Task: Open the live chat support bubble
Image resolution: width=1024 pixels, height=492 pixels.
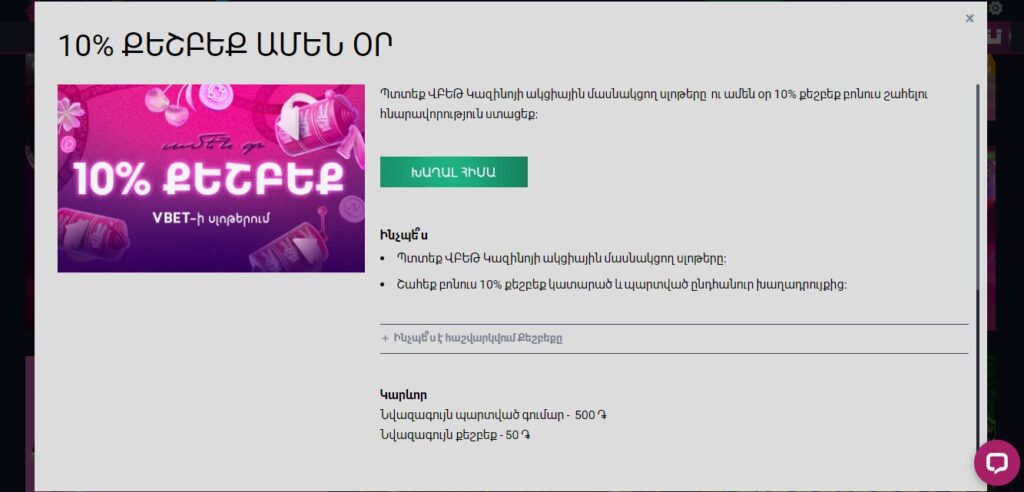Action: tap(996, 462)
